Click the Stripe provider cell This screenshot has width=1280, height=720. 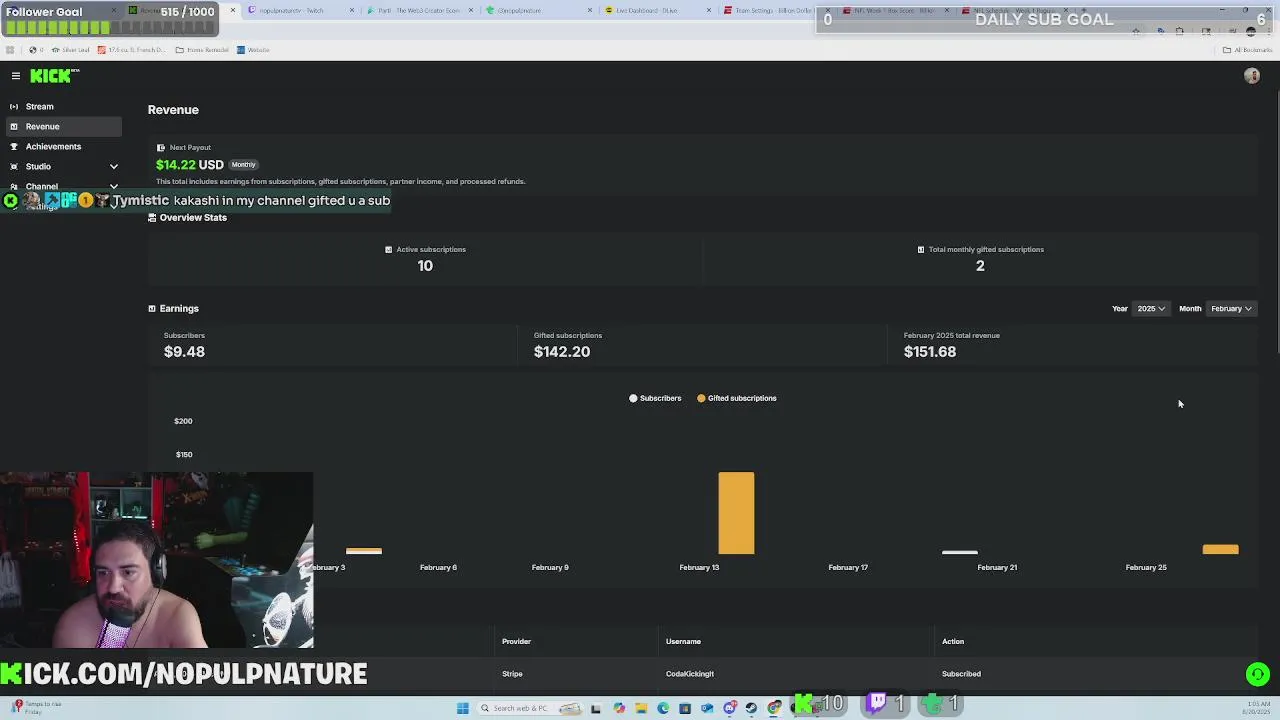(512, 674)
